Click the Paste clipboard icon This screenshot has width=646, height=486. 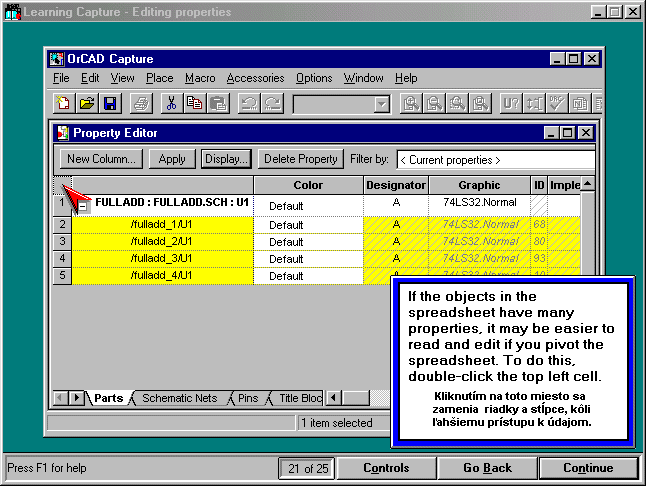click(217, 103)
